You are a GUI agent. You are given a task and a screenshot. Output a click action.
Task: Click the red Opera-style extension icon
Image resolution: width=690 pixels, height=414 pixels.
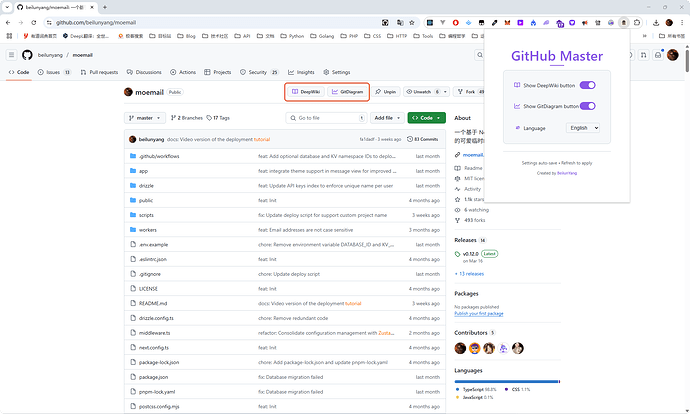pos(455,22)
